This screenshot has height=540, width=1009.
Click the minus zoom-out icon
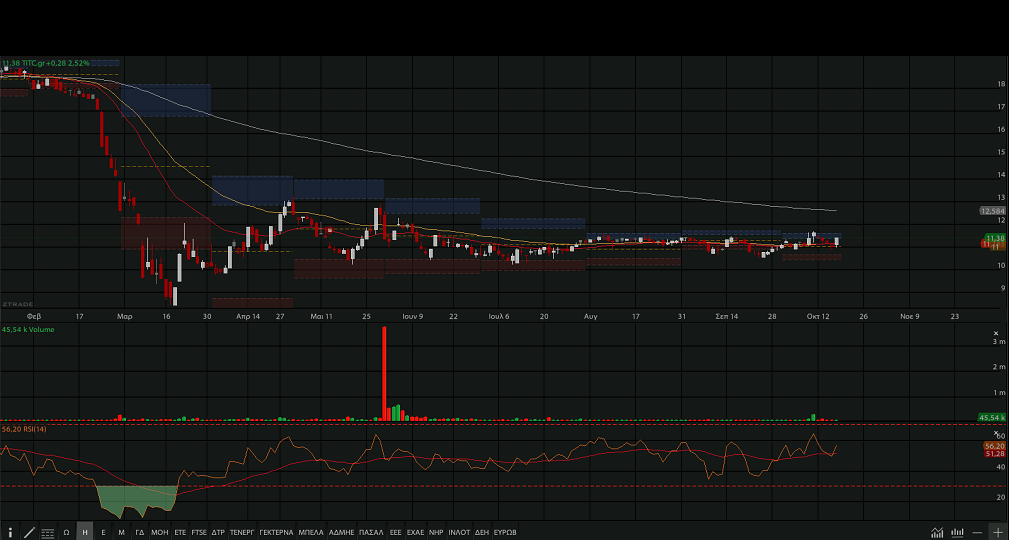coord(977,532)
